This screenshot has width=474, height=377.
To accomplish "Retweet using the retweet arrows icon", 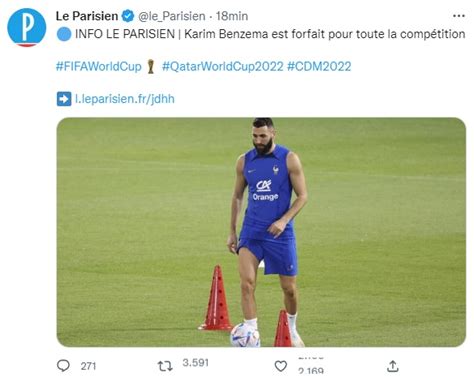I will 165,366.
